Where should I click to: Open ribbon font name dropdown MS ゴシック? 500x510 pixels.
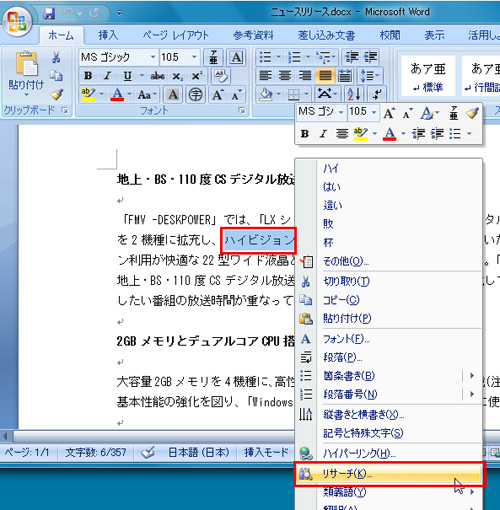coord(153,57)
